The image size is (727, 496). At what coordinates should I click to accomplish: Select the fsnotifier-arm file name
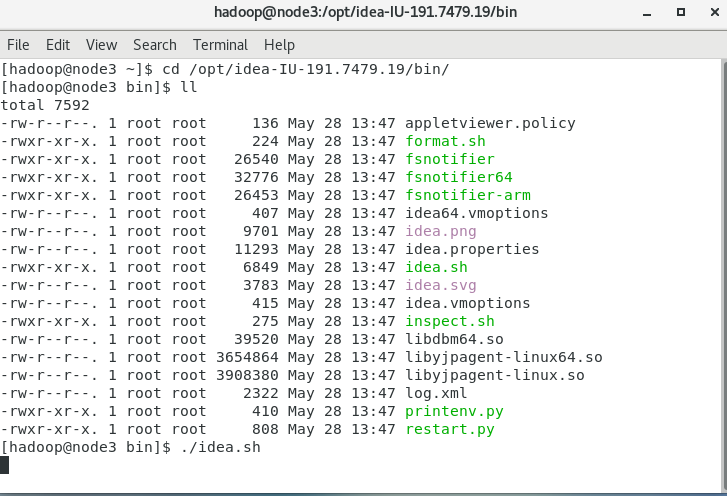pyautogui.click(x=468, y=195)
